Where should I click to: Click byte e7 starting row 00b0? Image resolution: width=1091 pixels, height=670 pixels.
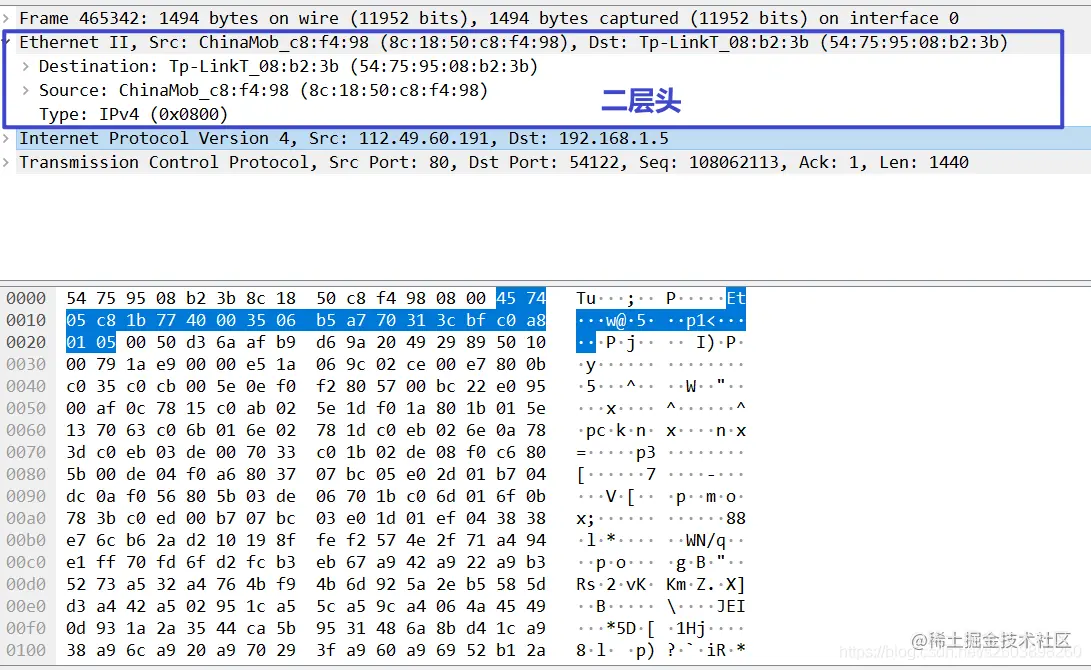point(76,541)
